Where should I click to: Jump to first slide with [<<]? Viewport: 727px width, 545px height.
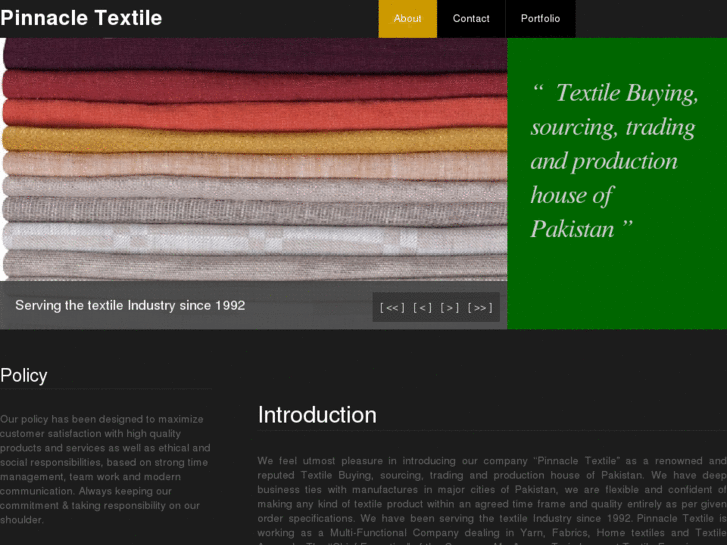392,308
